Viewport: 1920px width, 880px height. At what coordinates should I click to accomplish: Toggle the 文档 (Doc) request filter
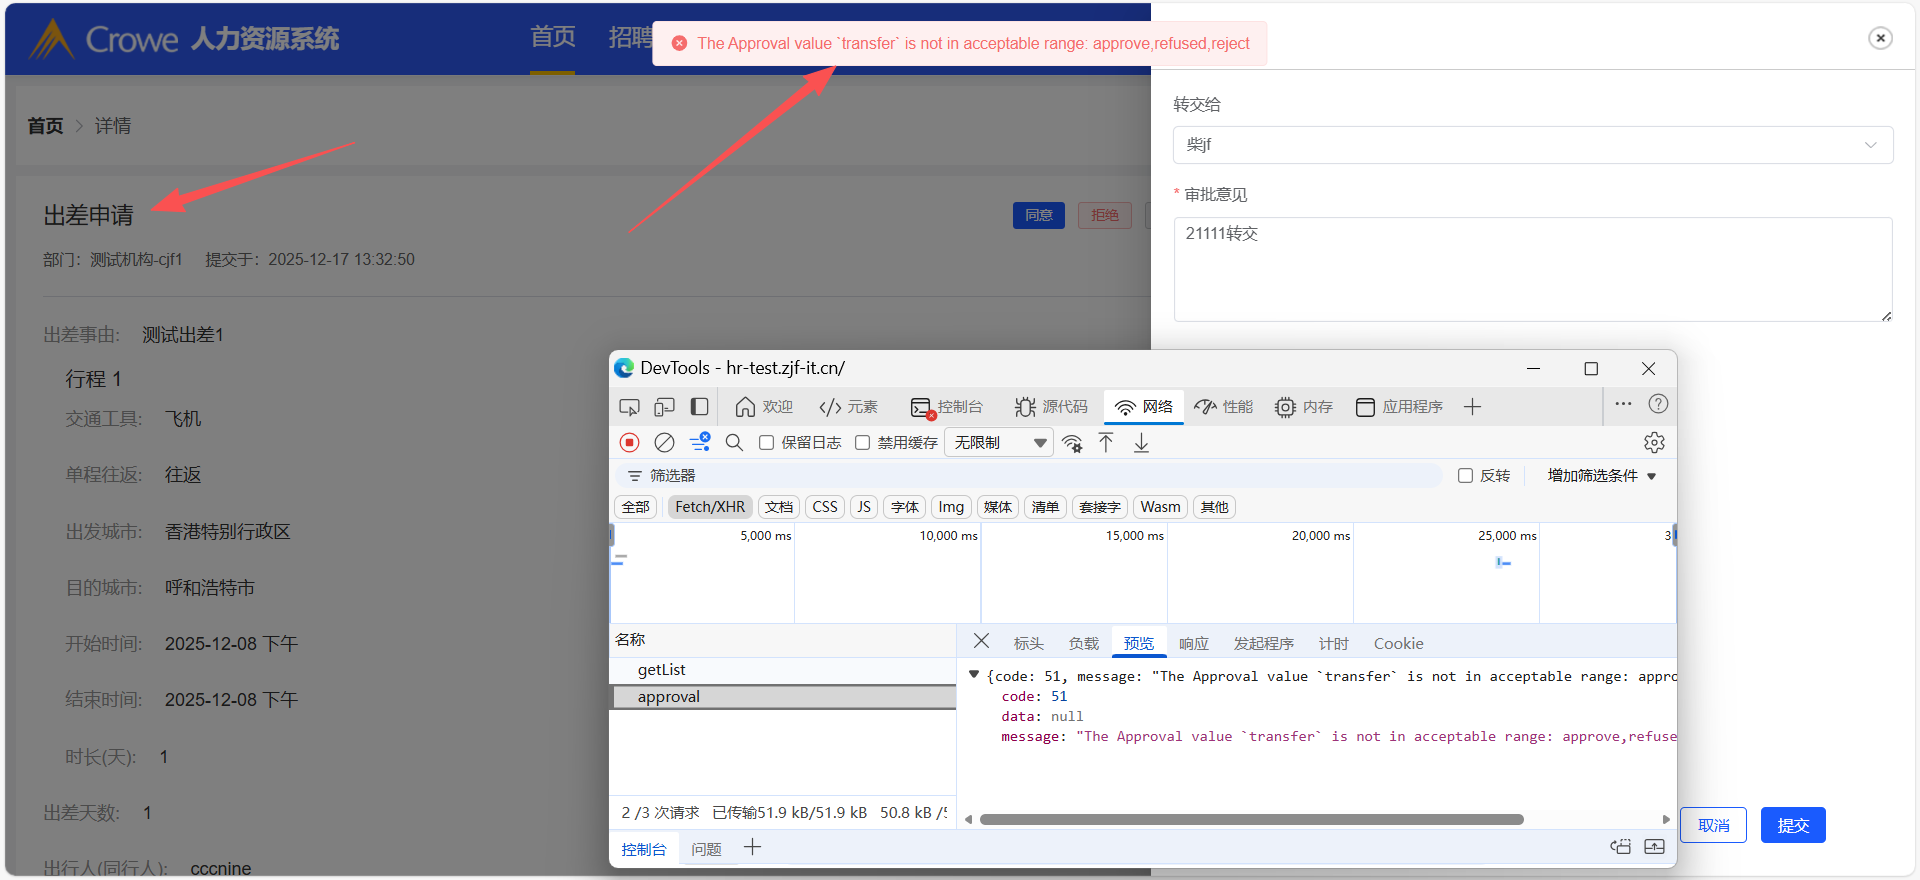779,507
